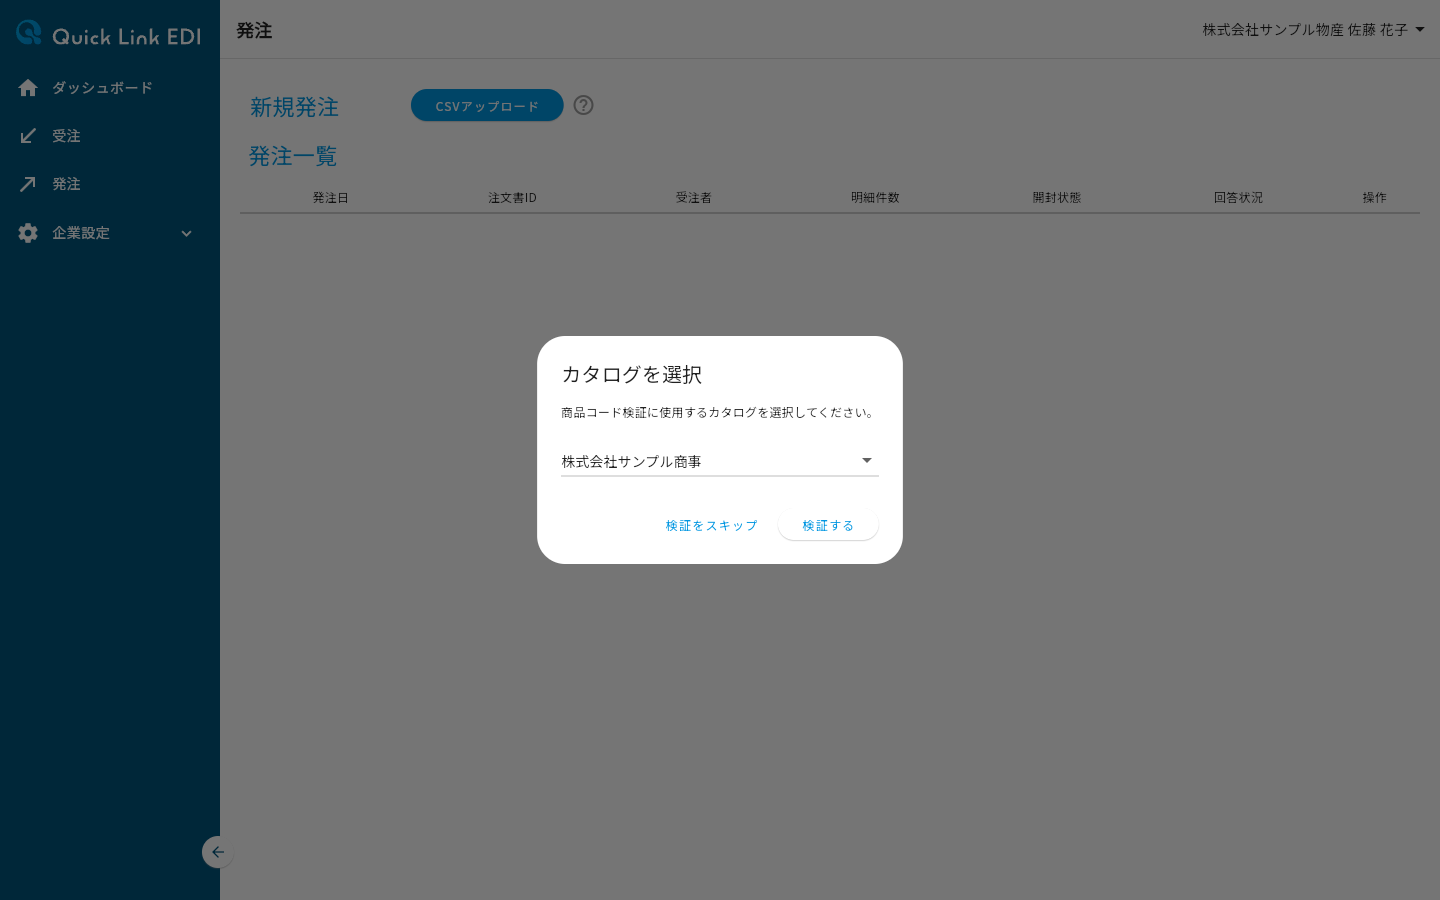Click the 発注 outgoing arrow icon
Screen dimensions: 1440x900
tap(28, 184)
